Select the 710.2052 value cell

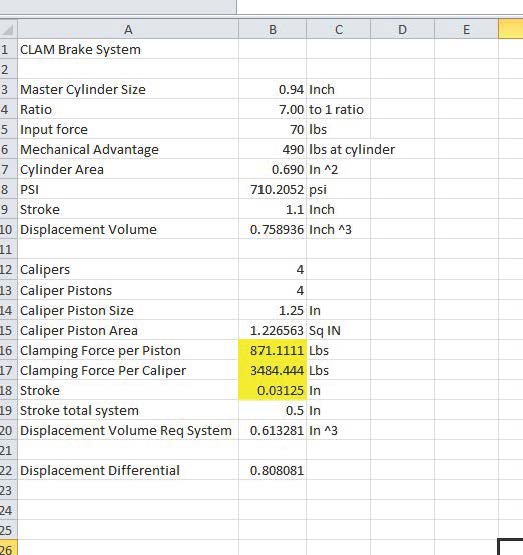click(x=272, y=189)
